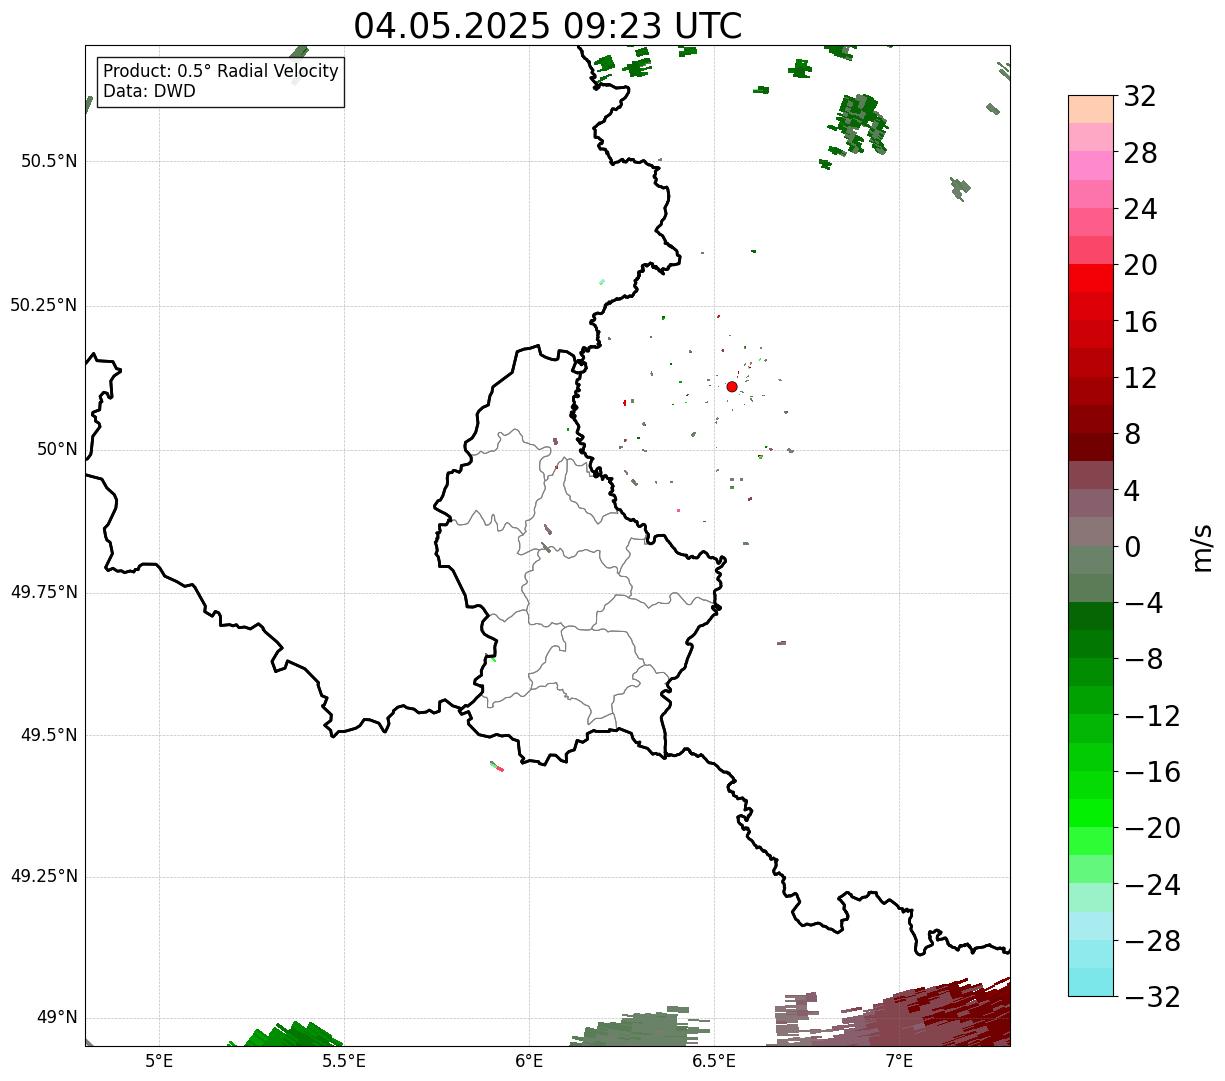This screenshot has width=1225, height=1081.
Task: Click the 5°E longitude label
Action: 159,1060
